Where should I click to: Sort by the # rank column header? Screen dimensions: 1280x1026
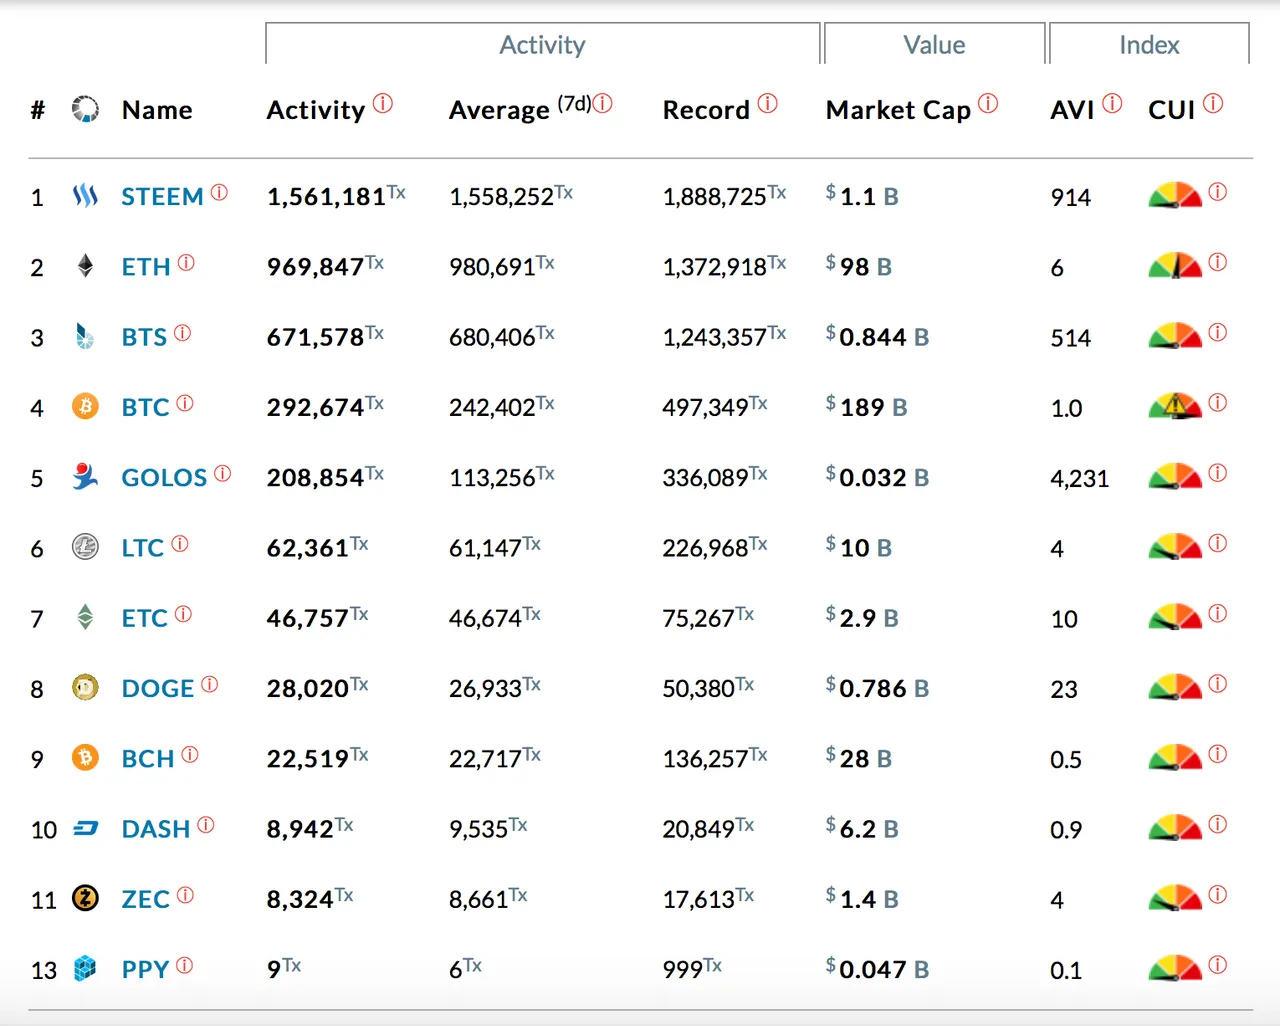click(38, 110)
